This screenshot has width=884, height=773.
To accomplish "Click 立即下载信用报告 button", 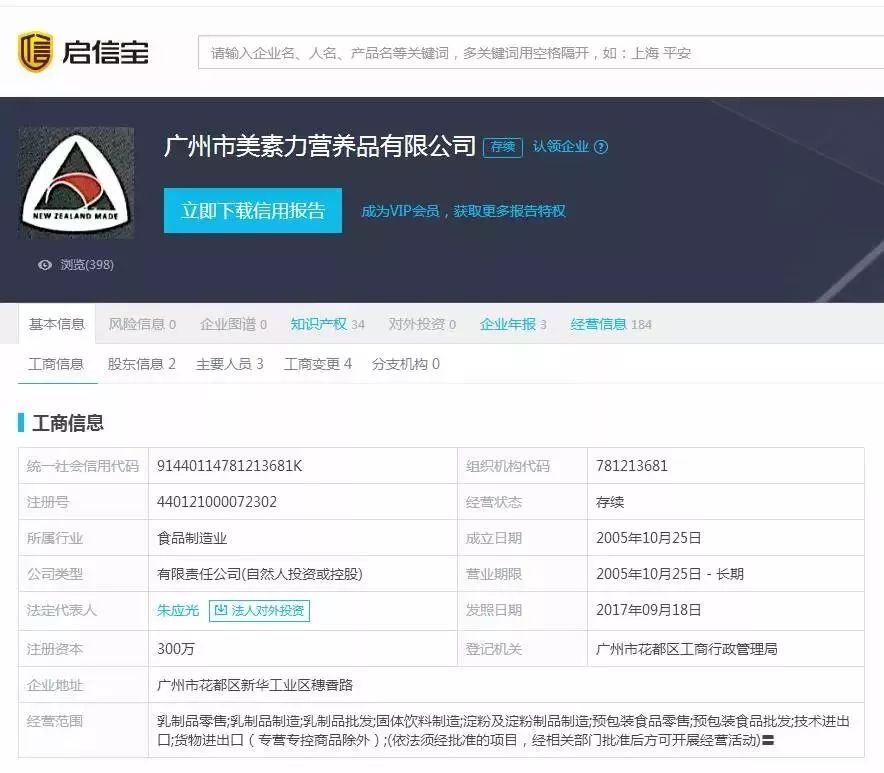I will [253, 210].
